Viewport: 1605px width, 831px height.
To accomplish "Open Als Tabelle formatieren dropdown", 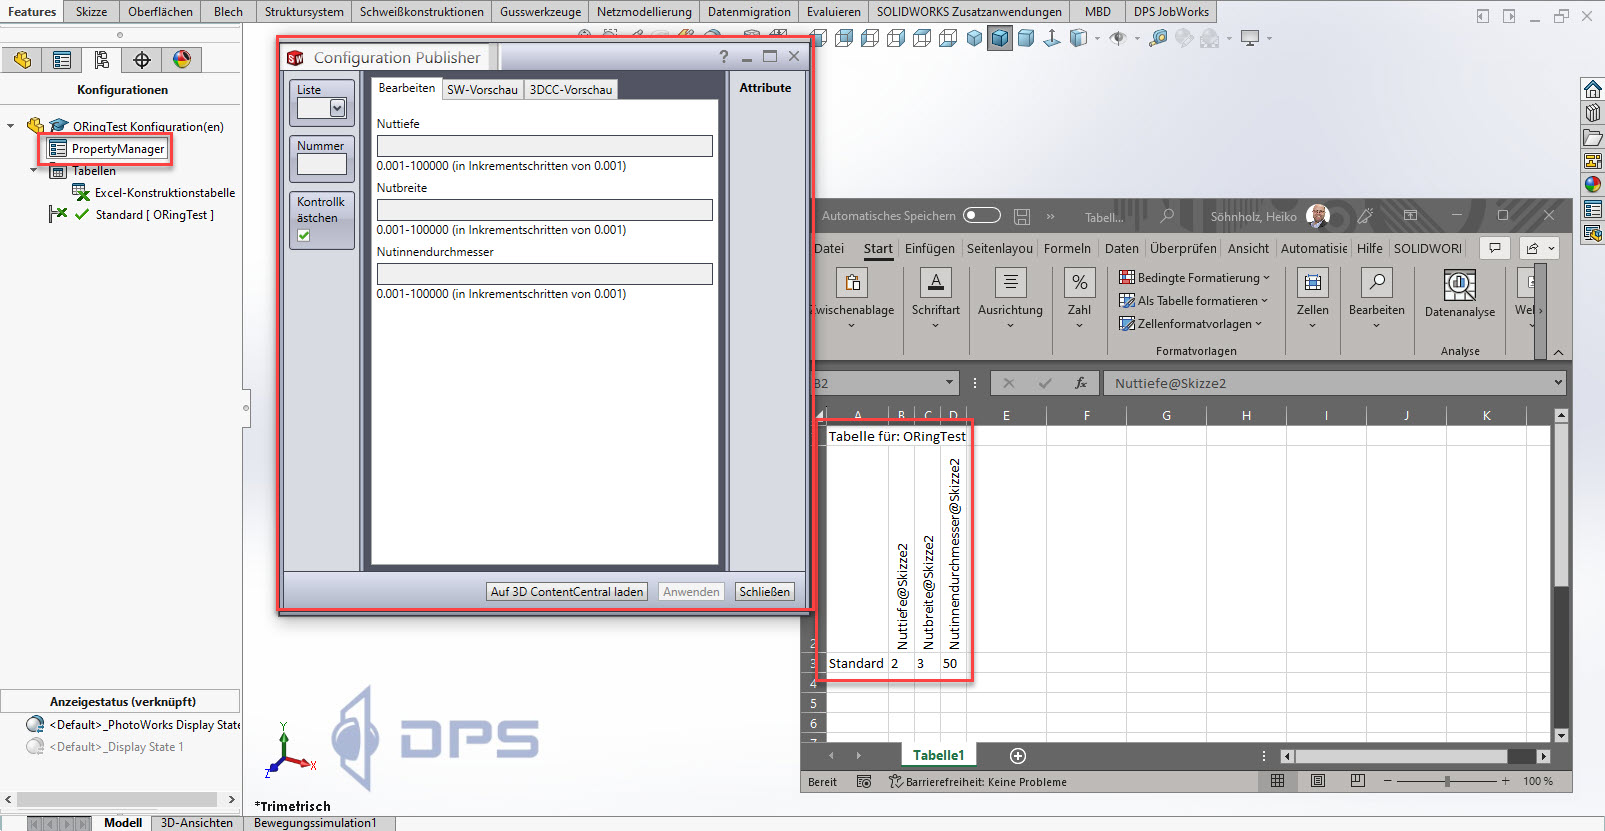I will coord(1193,300).
